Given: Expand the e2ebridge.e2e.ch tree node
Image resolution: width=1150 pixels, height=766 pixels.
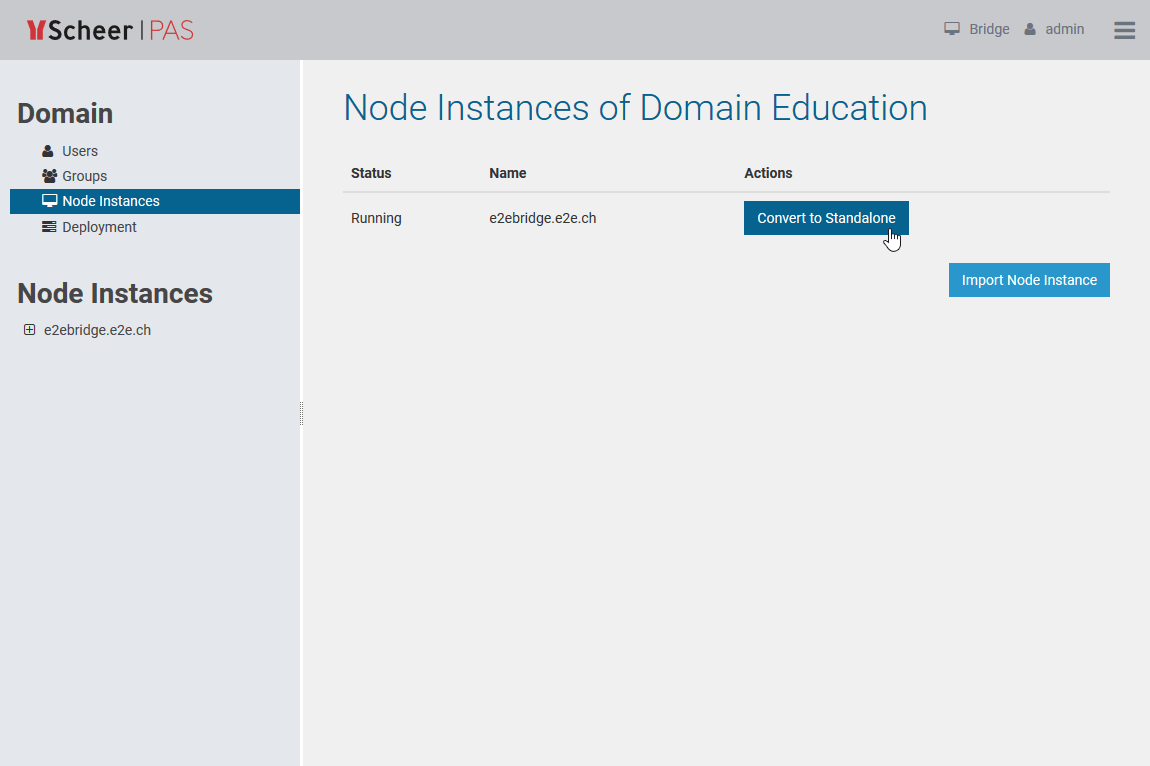Looking at the screenshot, I should coord(29,329).
